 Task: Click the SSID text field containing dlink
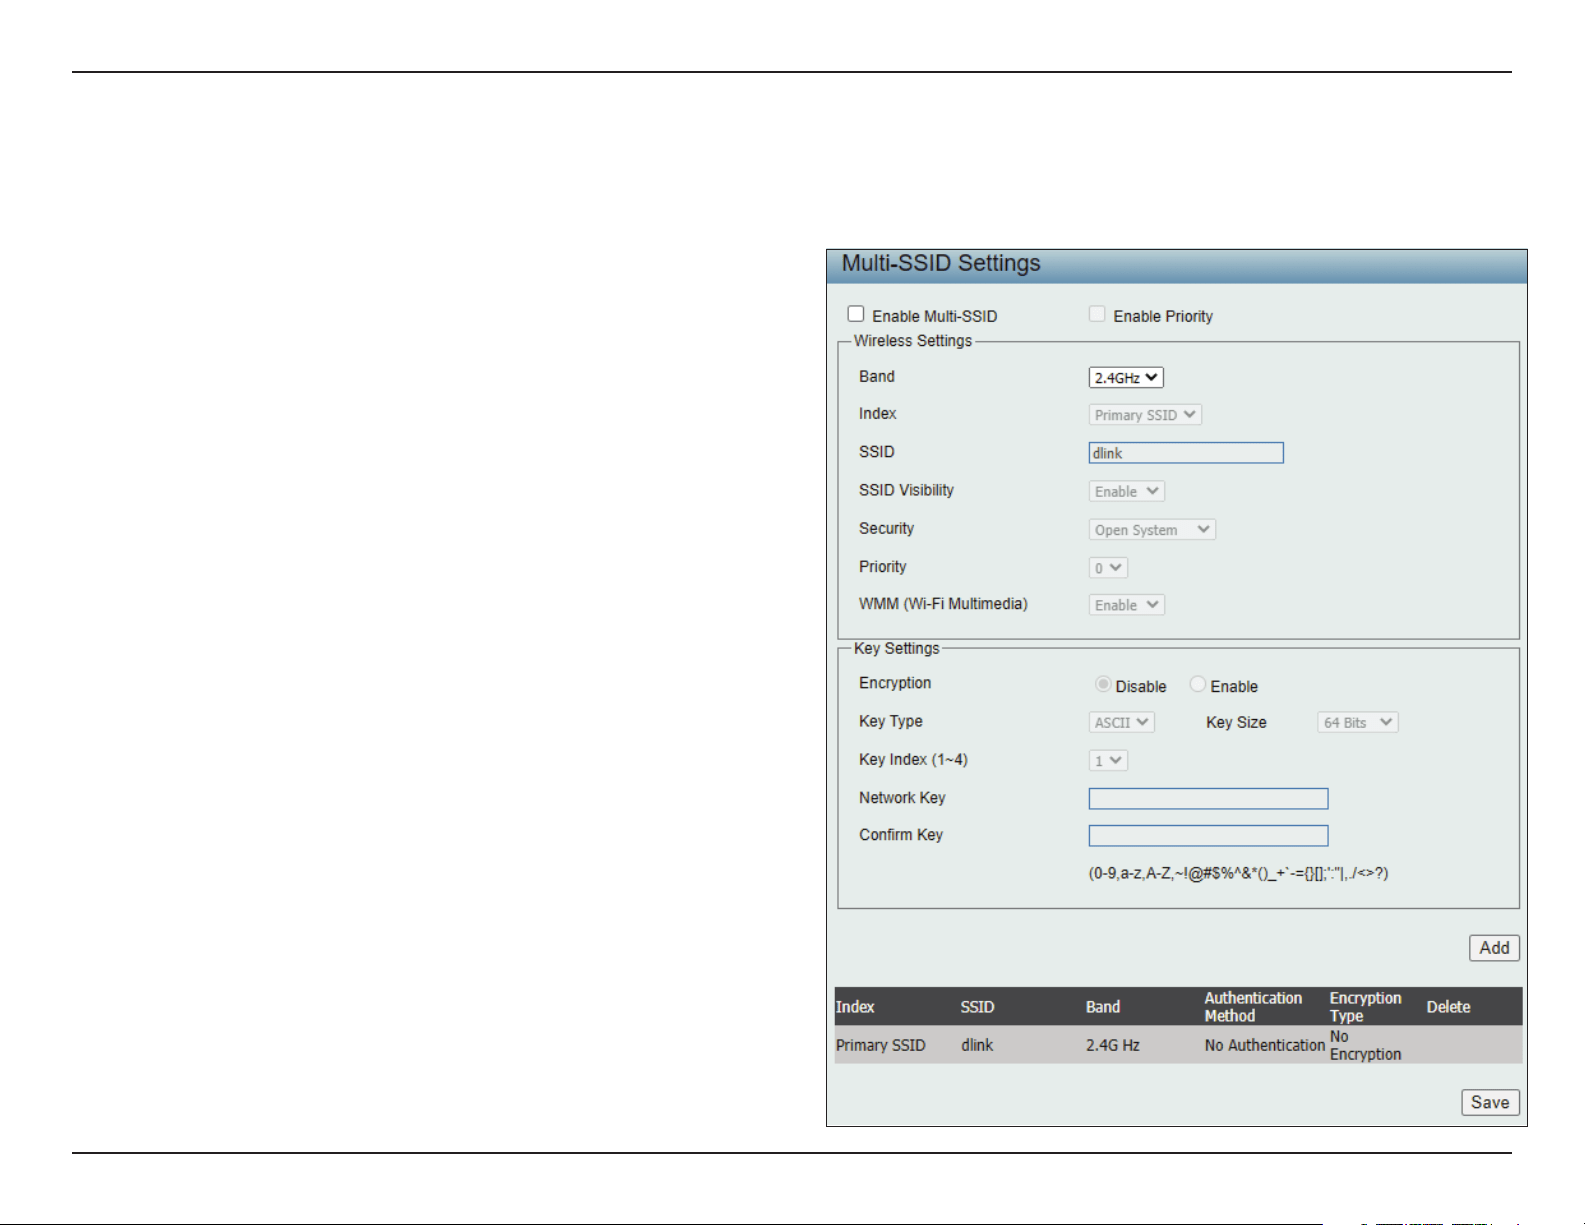pos(1186,453)
